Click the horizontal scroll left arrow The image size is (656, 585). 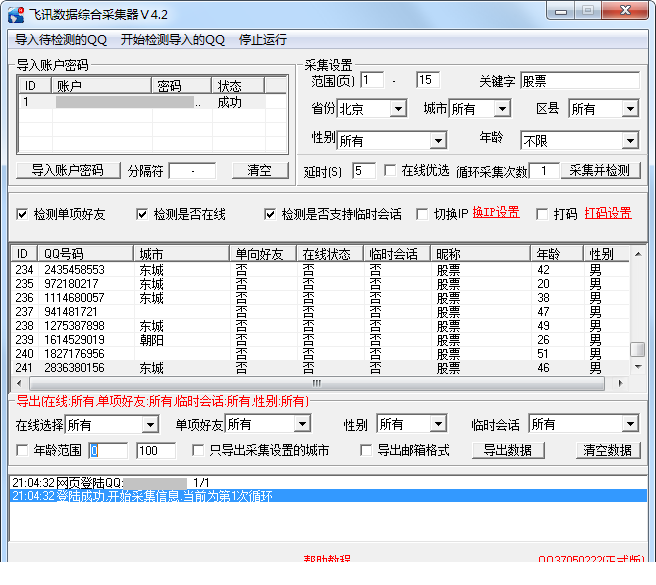point(19,383)
